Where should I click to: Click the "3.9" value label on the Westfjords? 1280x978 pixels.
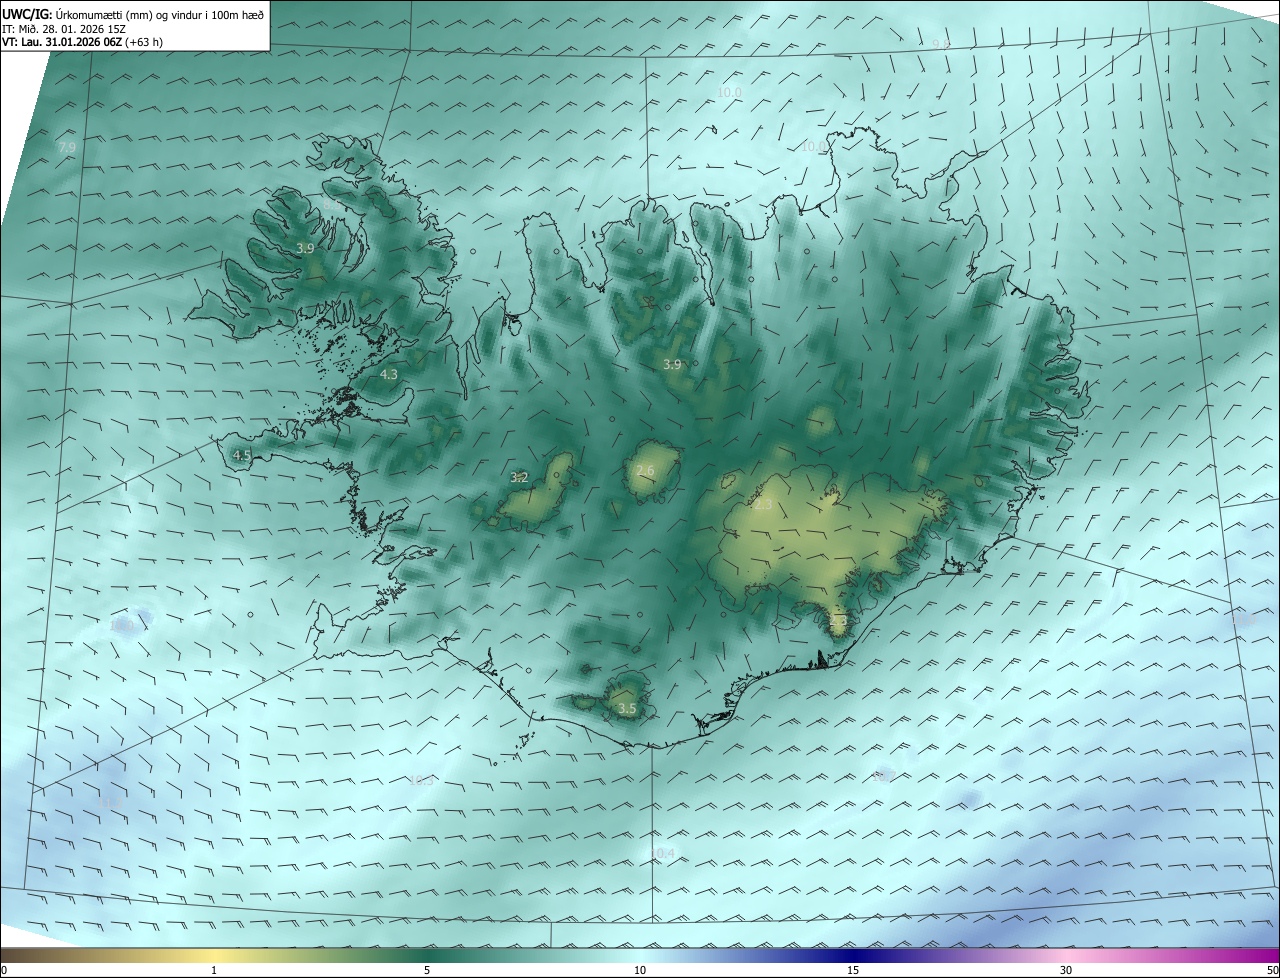(x=305, y=248)
